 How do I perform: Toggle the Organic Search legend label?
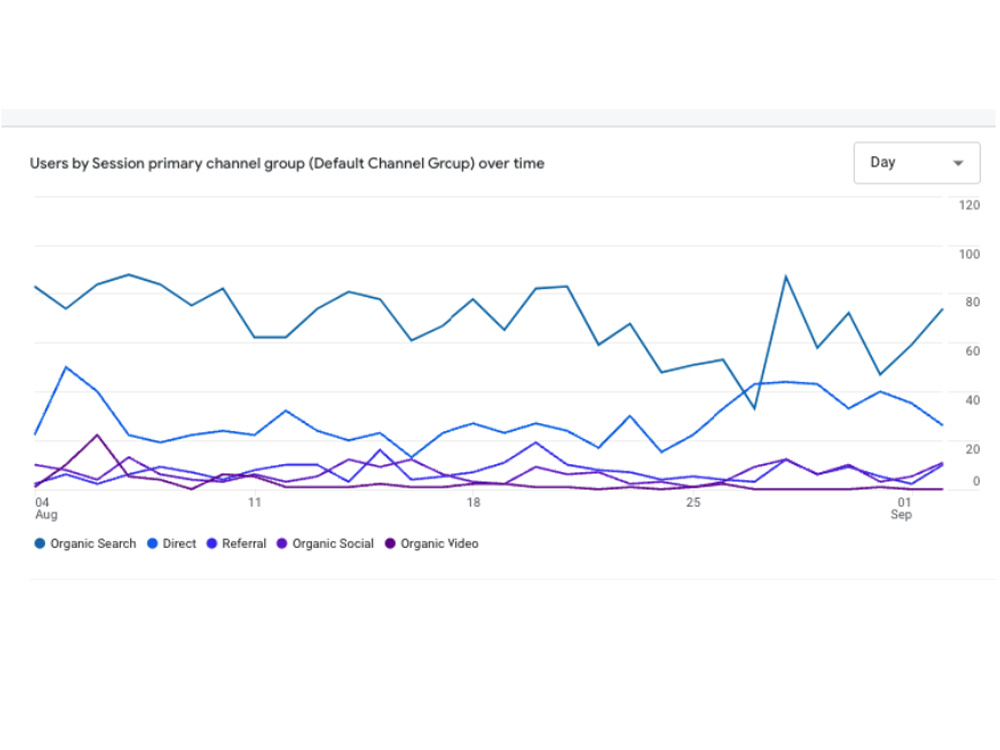93,543
